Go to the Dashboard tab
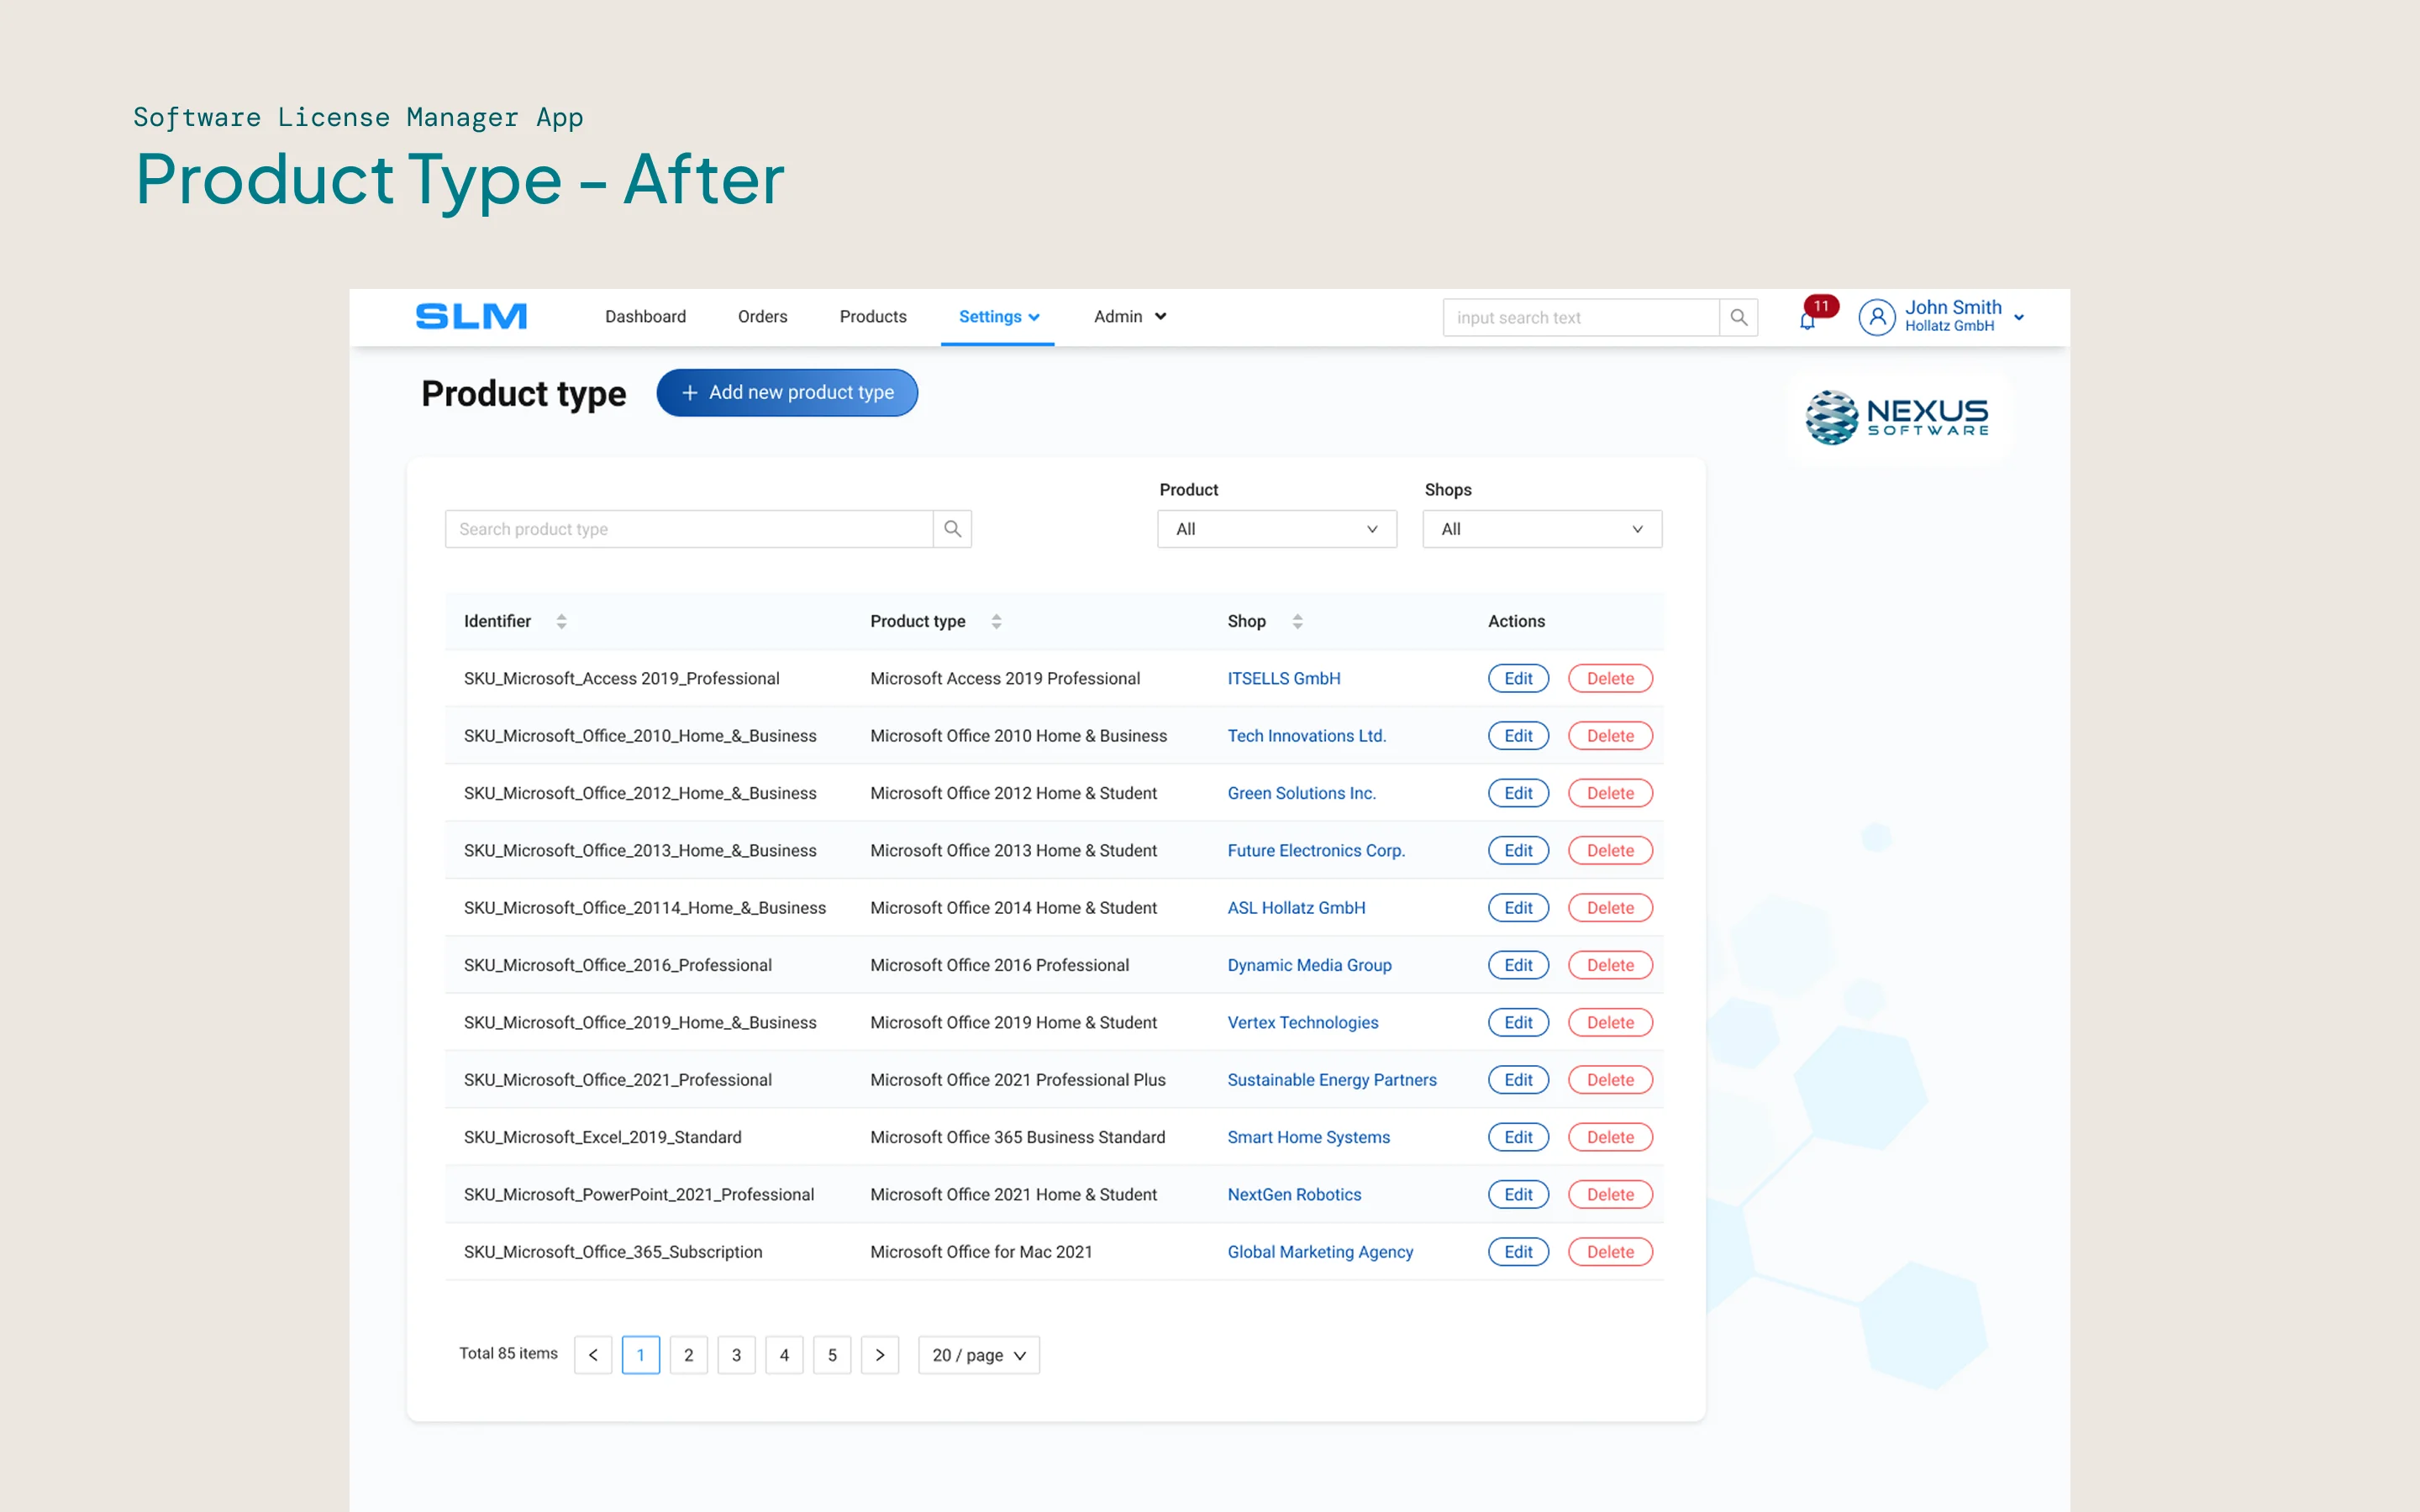 [x=645, y=316]
